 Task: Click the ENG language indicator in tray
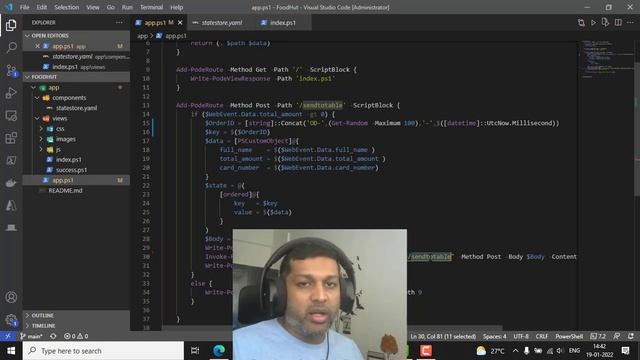point(574,351)
